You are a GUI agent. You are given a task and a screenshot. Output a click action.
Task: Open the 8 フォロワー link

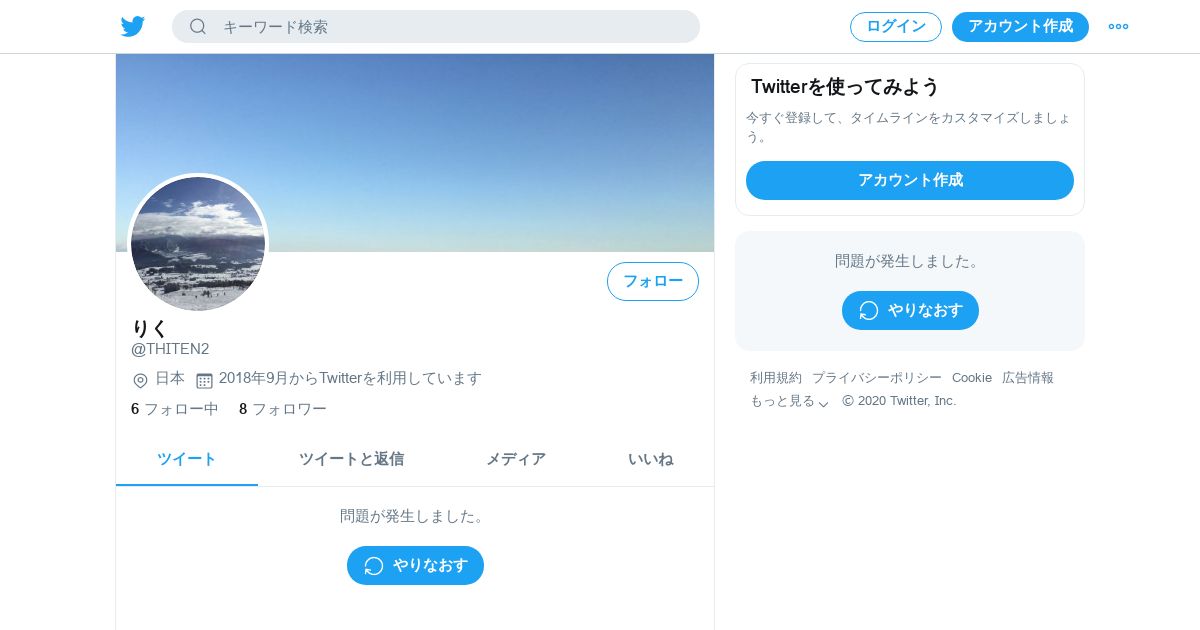[283, 409]
